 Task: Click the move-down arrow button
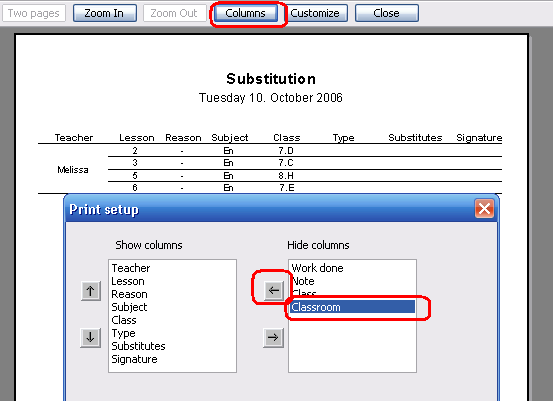tap(91, 338)
